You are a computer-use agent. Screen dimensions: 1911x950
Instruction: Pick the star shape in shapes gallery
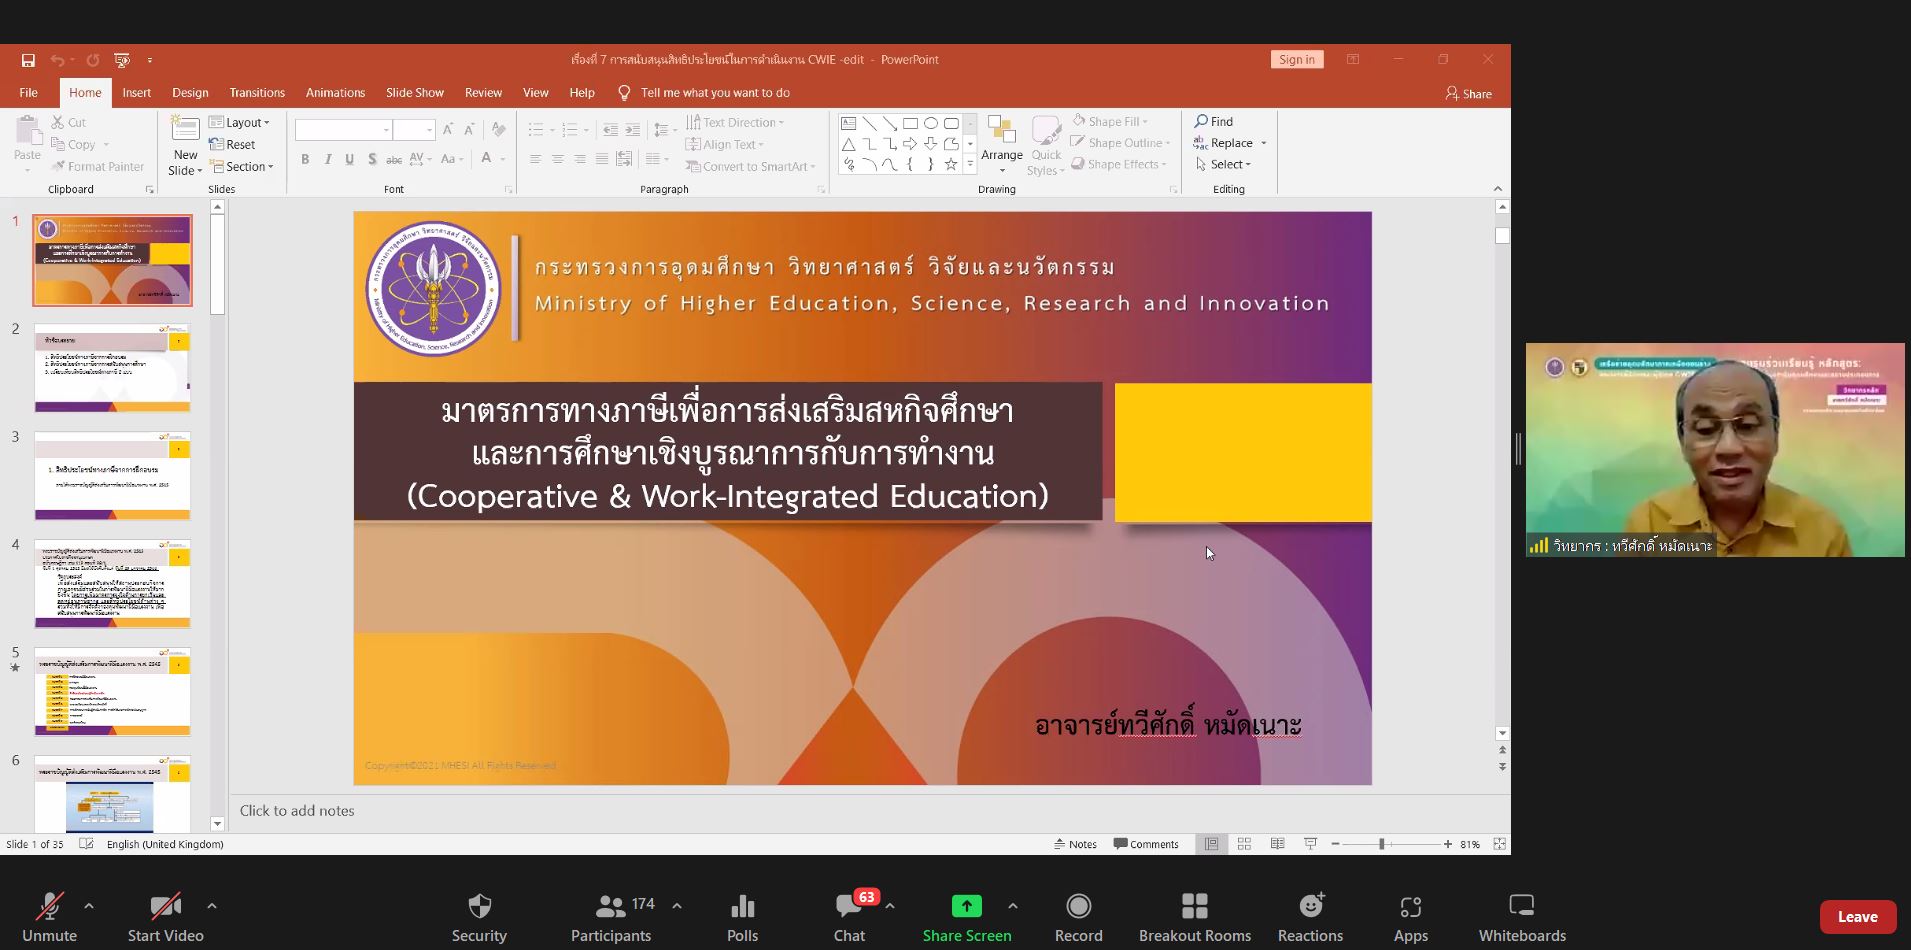[x=950, y=164]
